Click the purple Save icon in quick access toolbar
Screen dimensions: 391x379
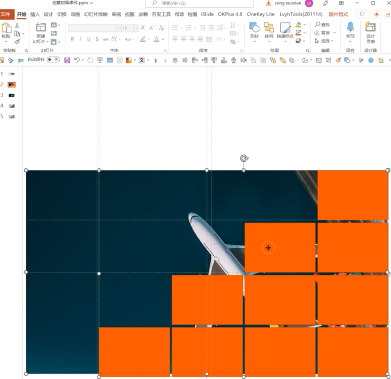pyautogui.click(x=67, y=60)
